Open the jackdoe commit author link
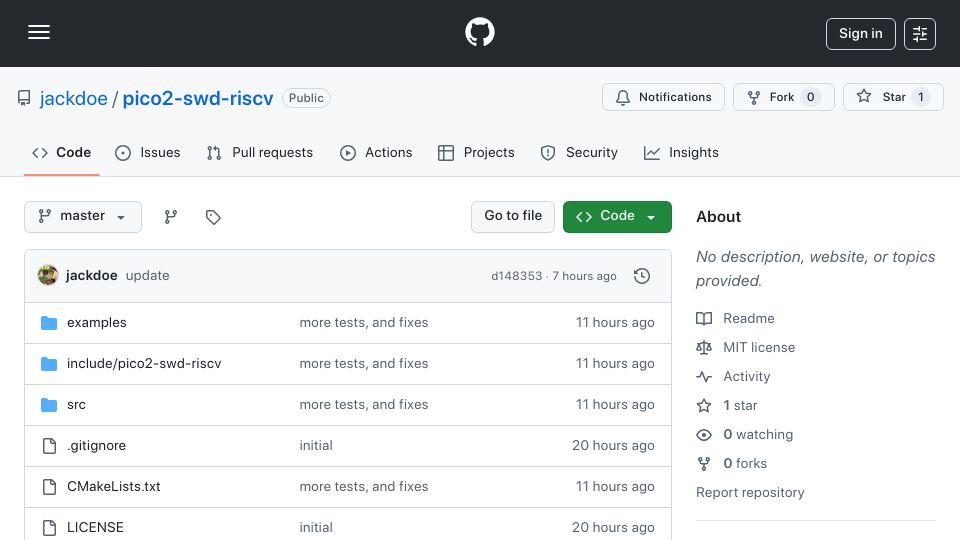Screen dimensions: 960x540 [x=91, y=276]
